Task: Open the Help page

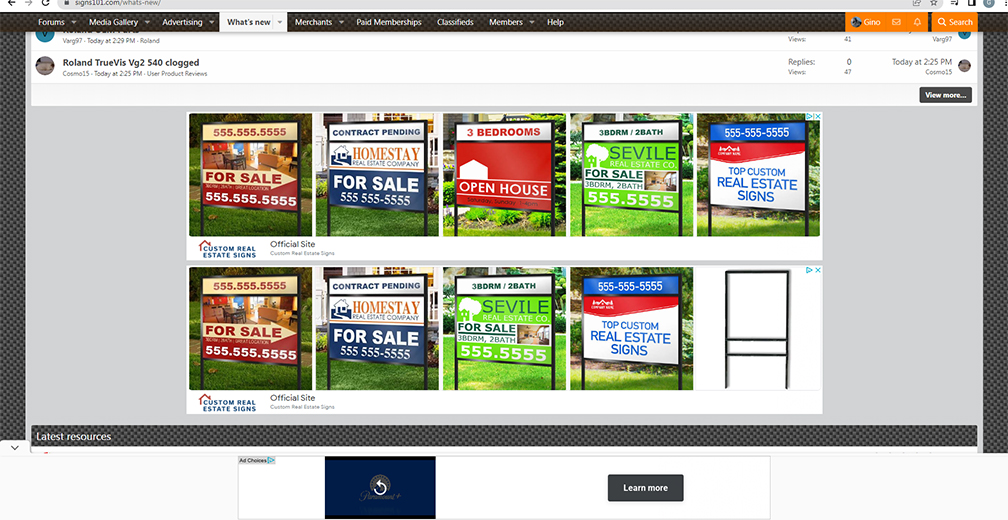Action: [x=555, y=22]
